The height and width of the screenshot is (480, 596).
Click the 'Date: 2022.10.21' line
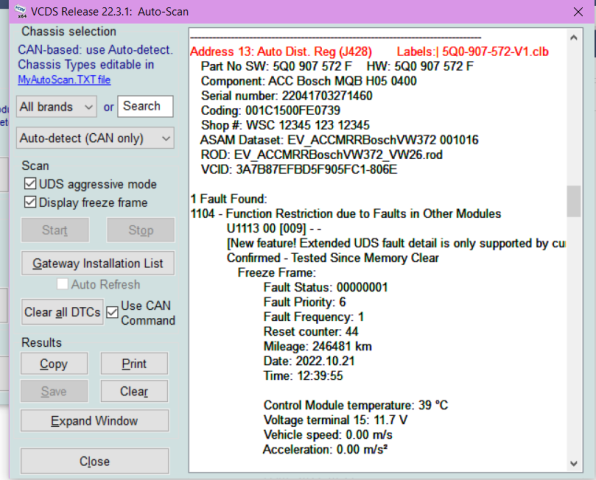[x=309, y=361]
